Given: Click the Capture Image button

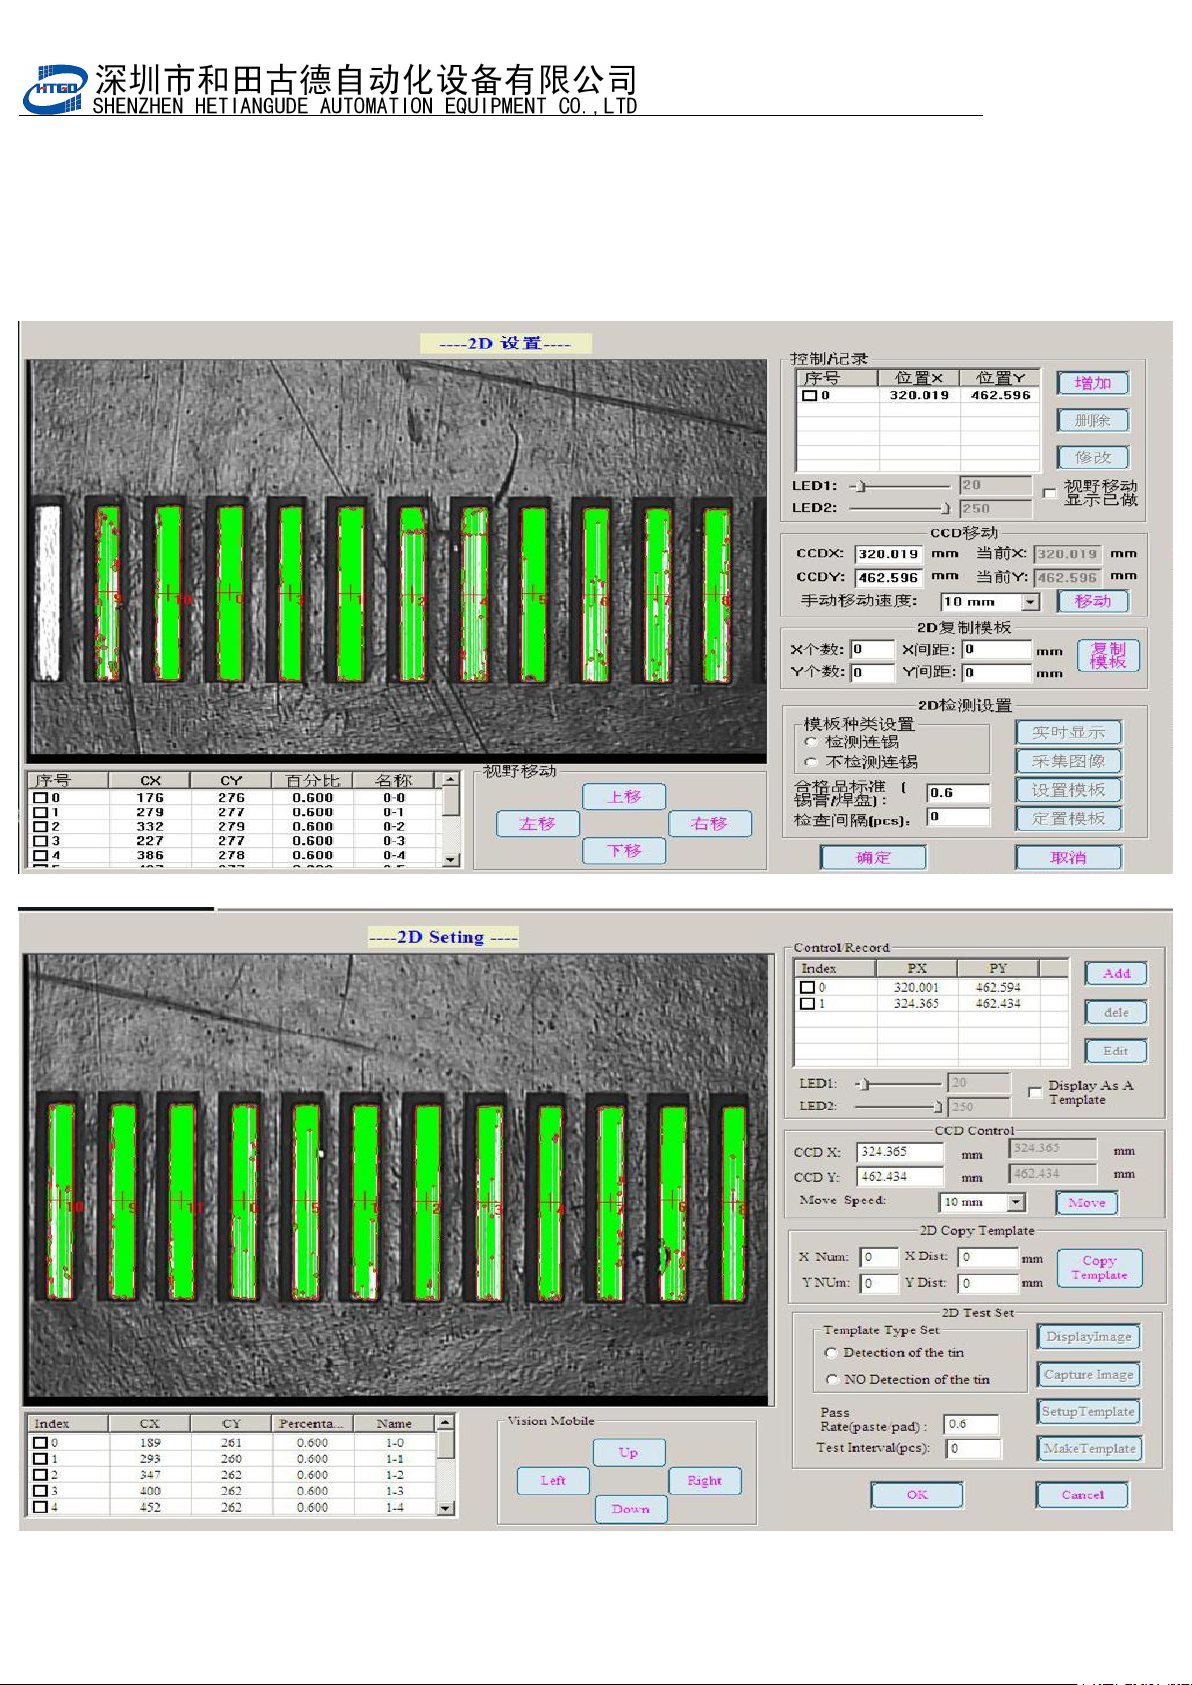Looking at the screenshot, I should coord(1088,1375).
